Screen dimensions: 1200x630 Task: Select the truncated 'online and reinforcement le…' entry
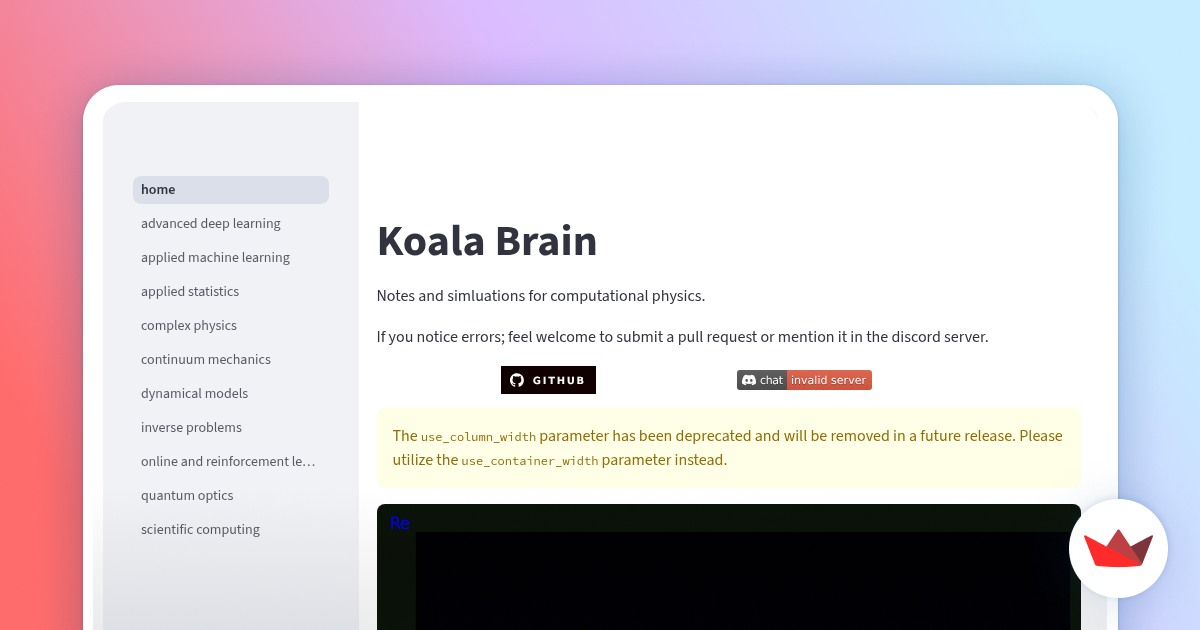click(227, 461)
